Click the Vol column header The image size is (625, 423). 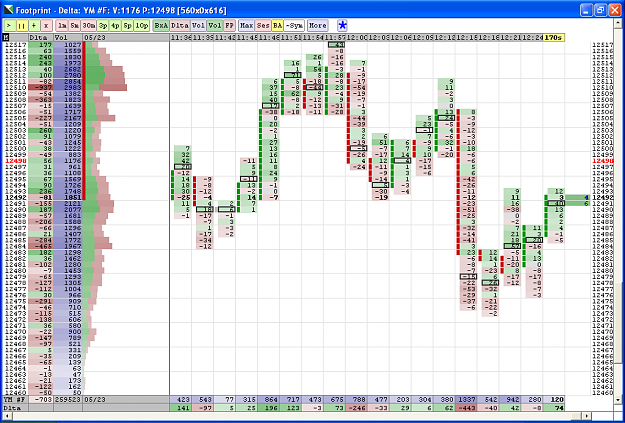click(67, 37)
